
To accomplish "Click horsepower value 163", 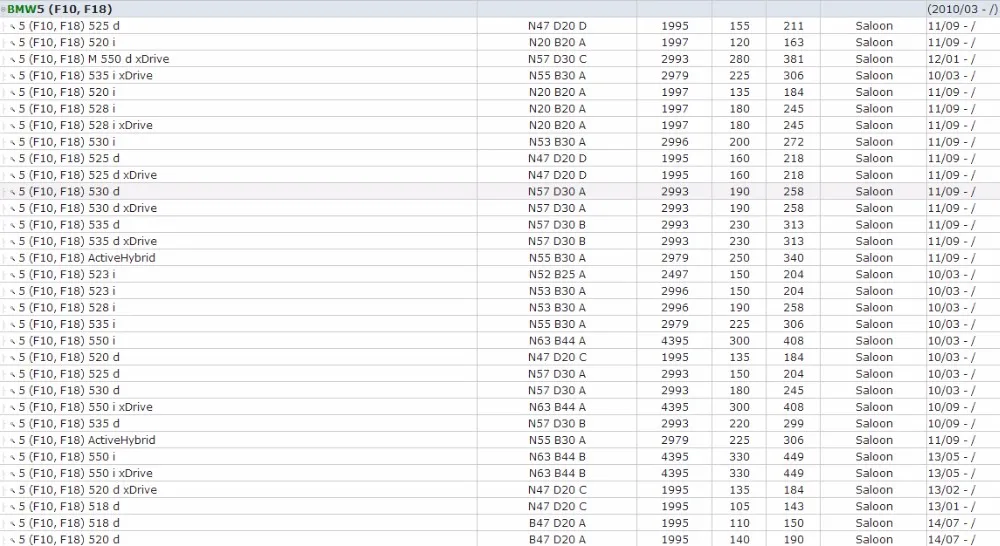I will coord(794,42).
